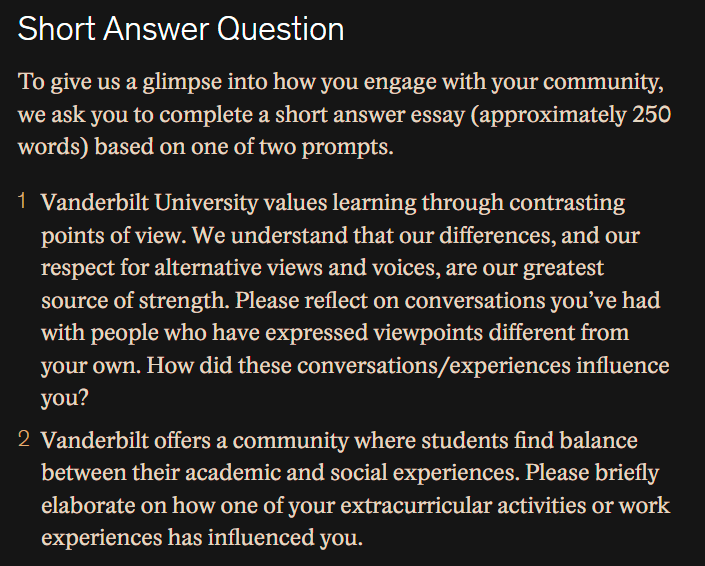Click the intro line starting 'To give us a glimpse'

341,83
